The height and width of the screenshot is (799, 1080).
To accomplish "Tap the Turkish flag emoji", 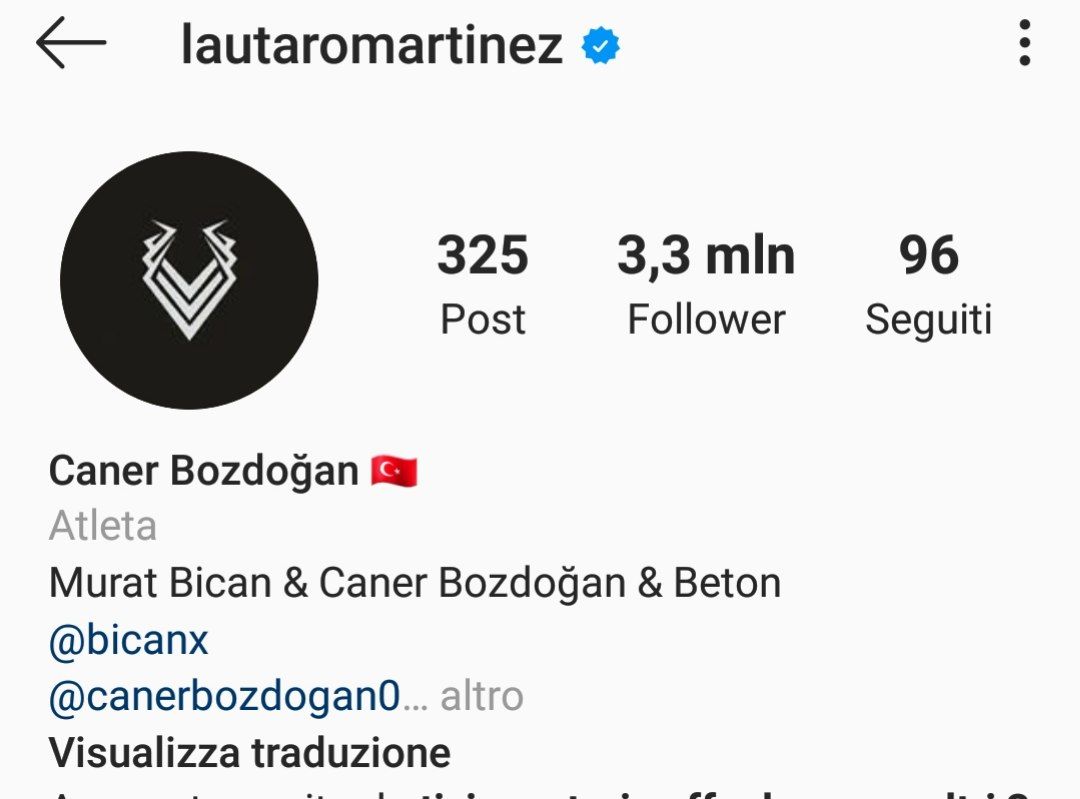I will pyautogui.click(x=394, y=471).
